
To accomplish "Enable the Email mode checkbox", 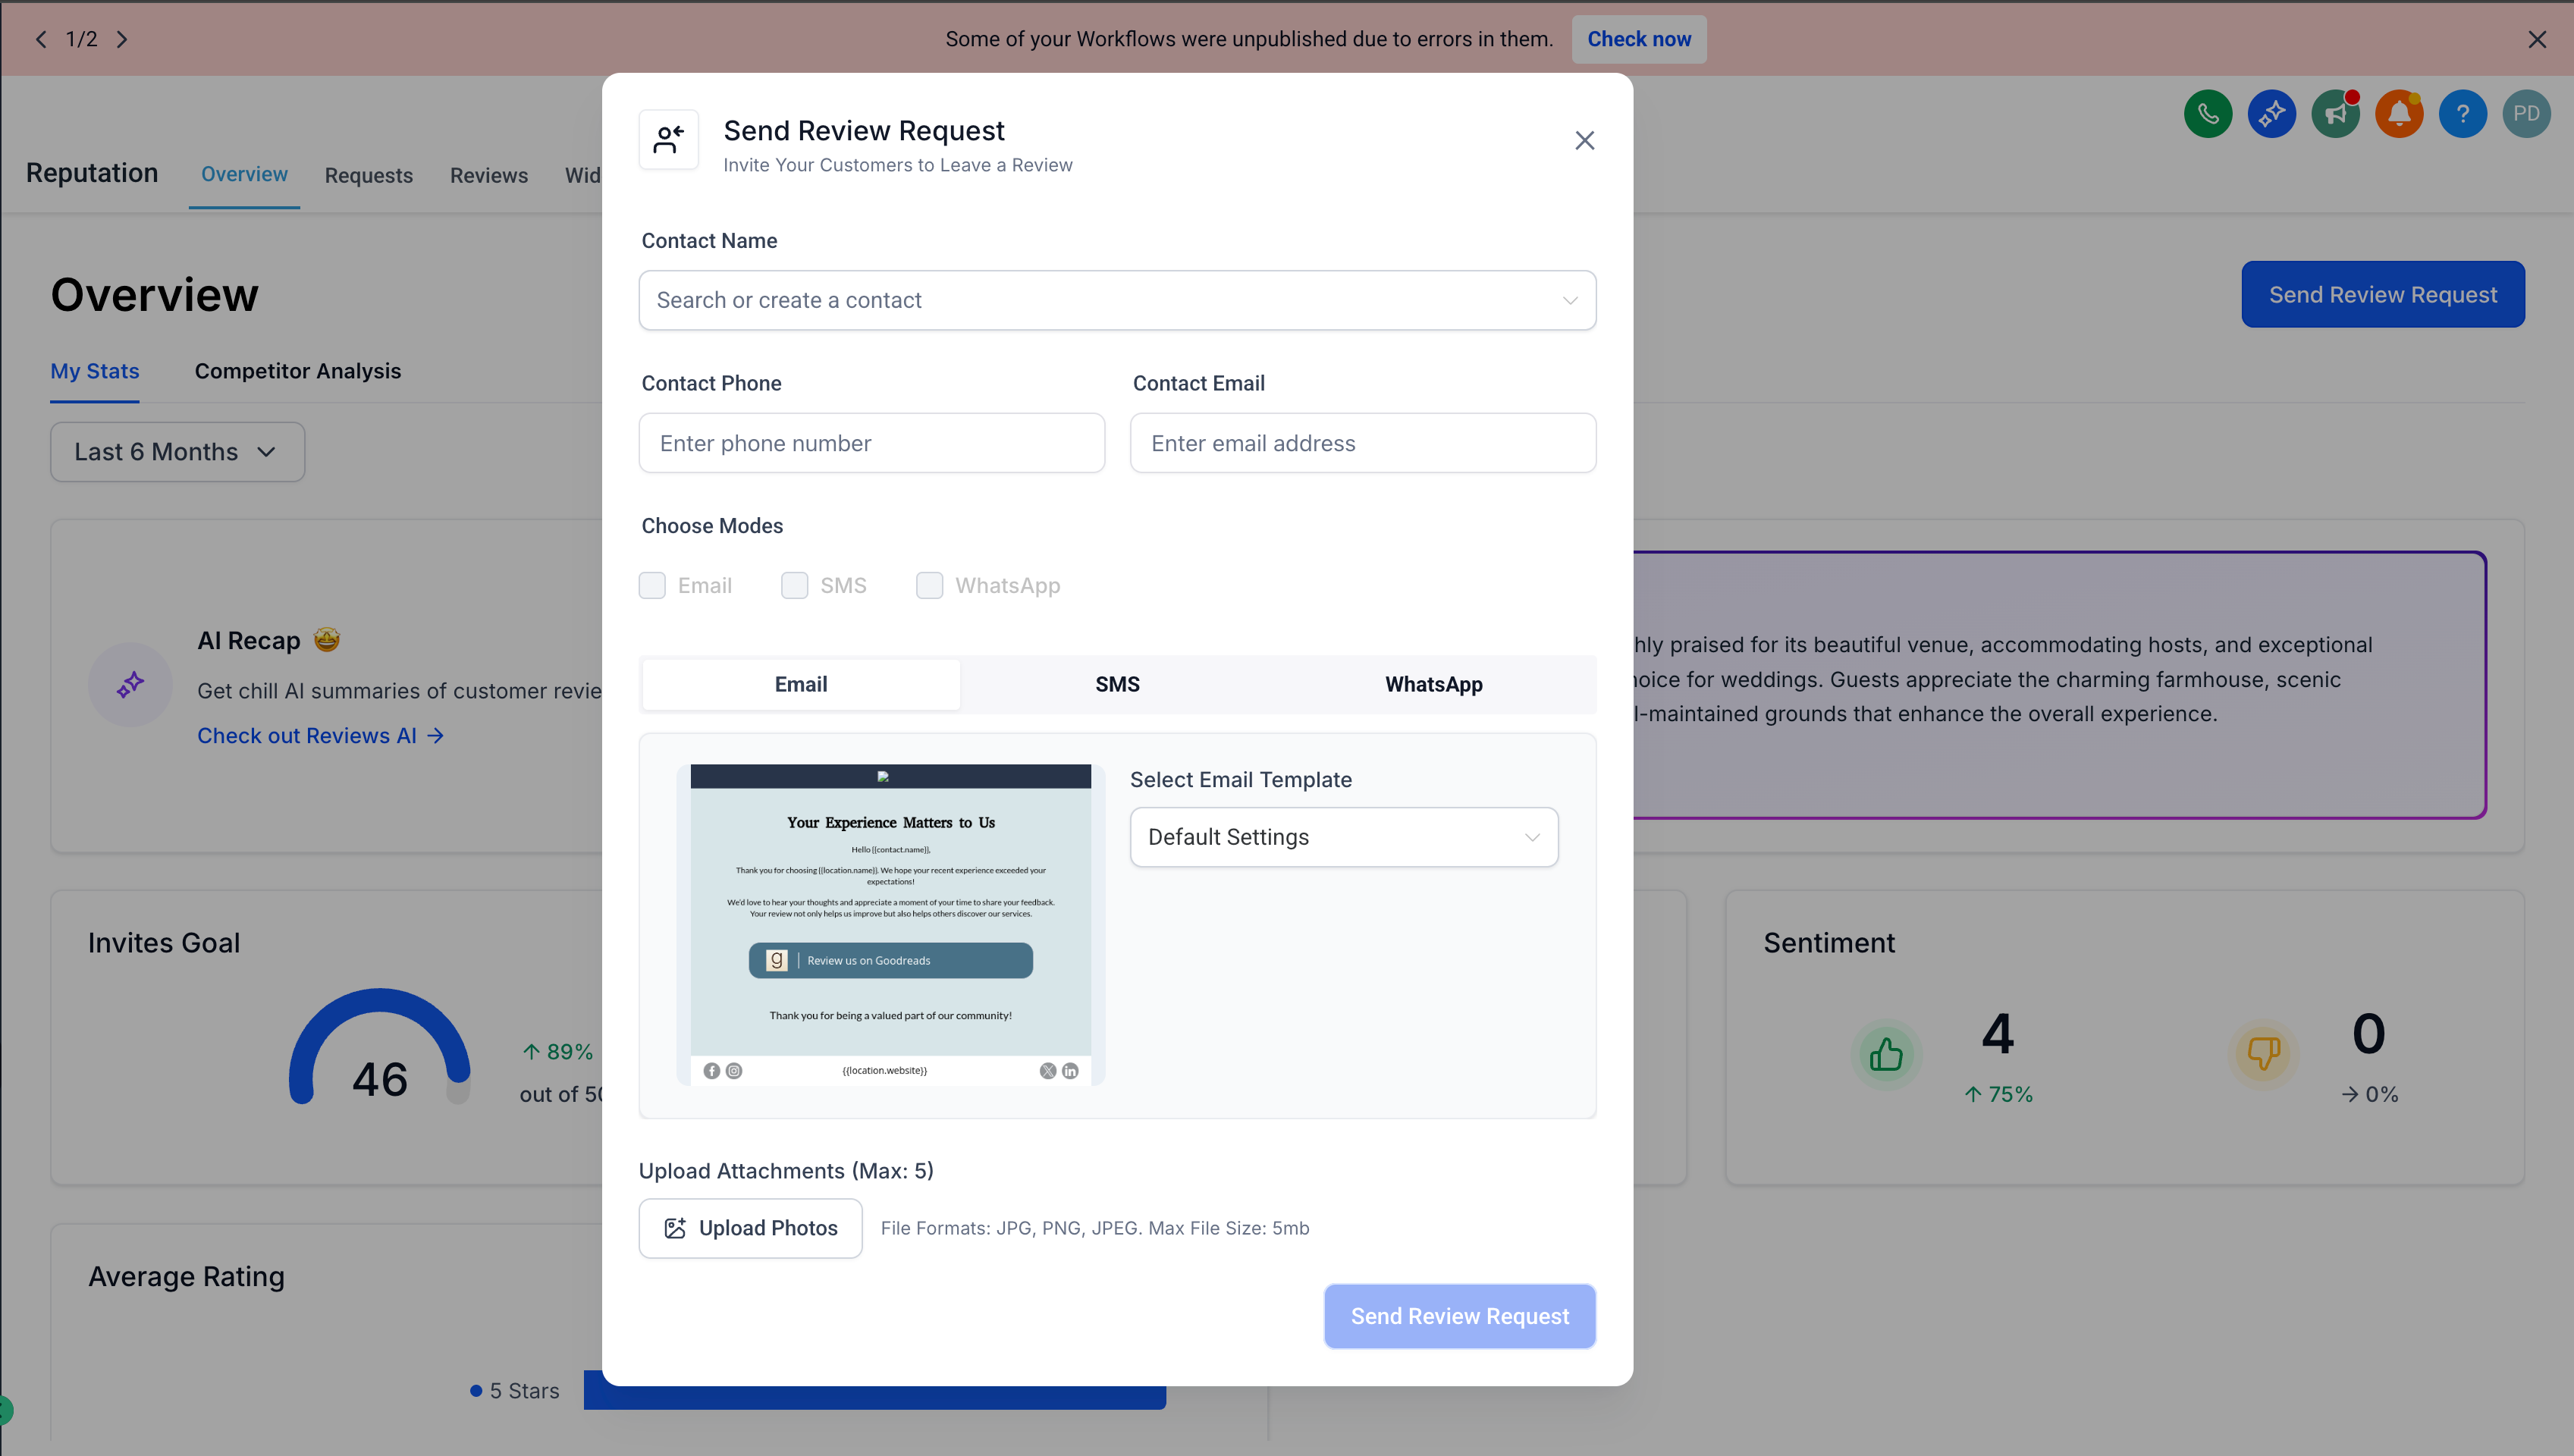I will (x=652, y=585).
